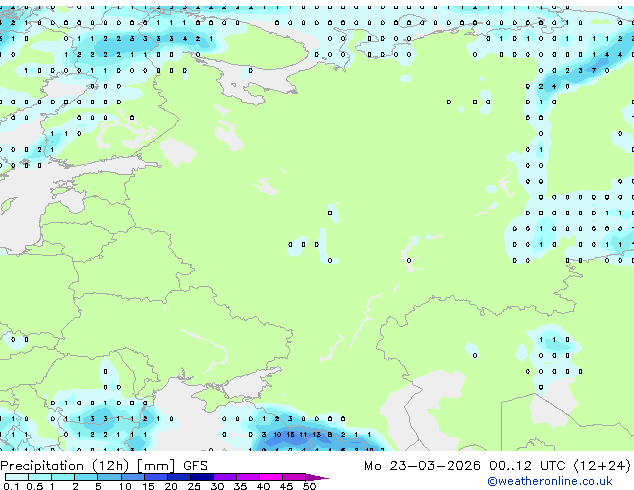
Task: Select the 5–10 mm legend color swatch
Action: click(109, 477)
